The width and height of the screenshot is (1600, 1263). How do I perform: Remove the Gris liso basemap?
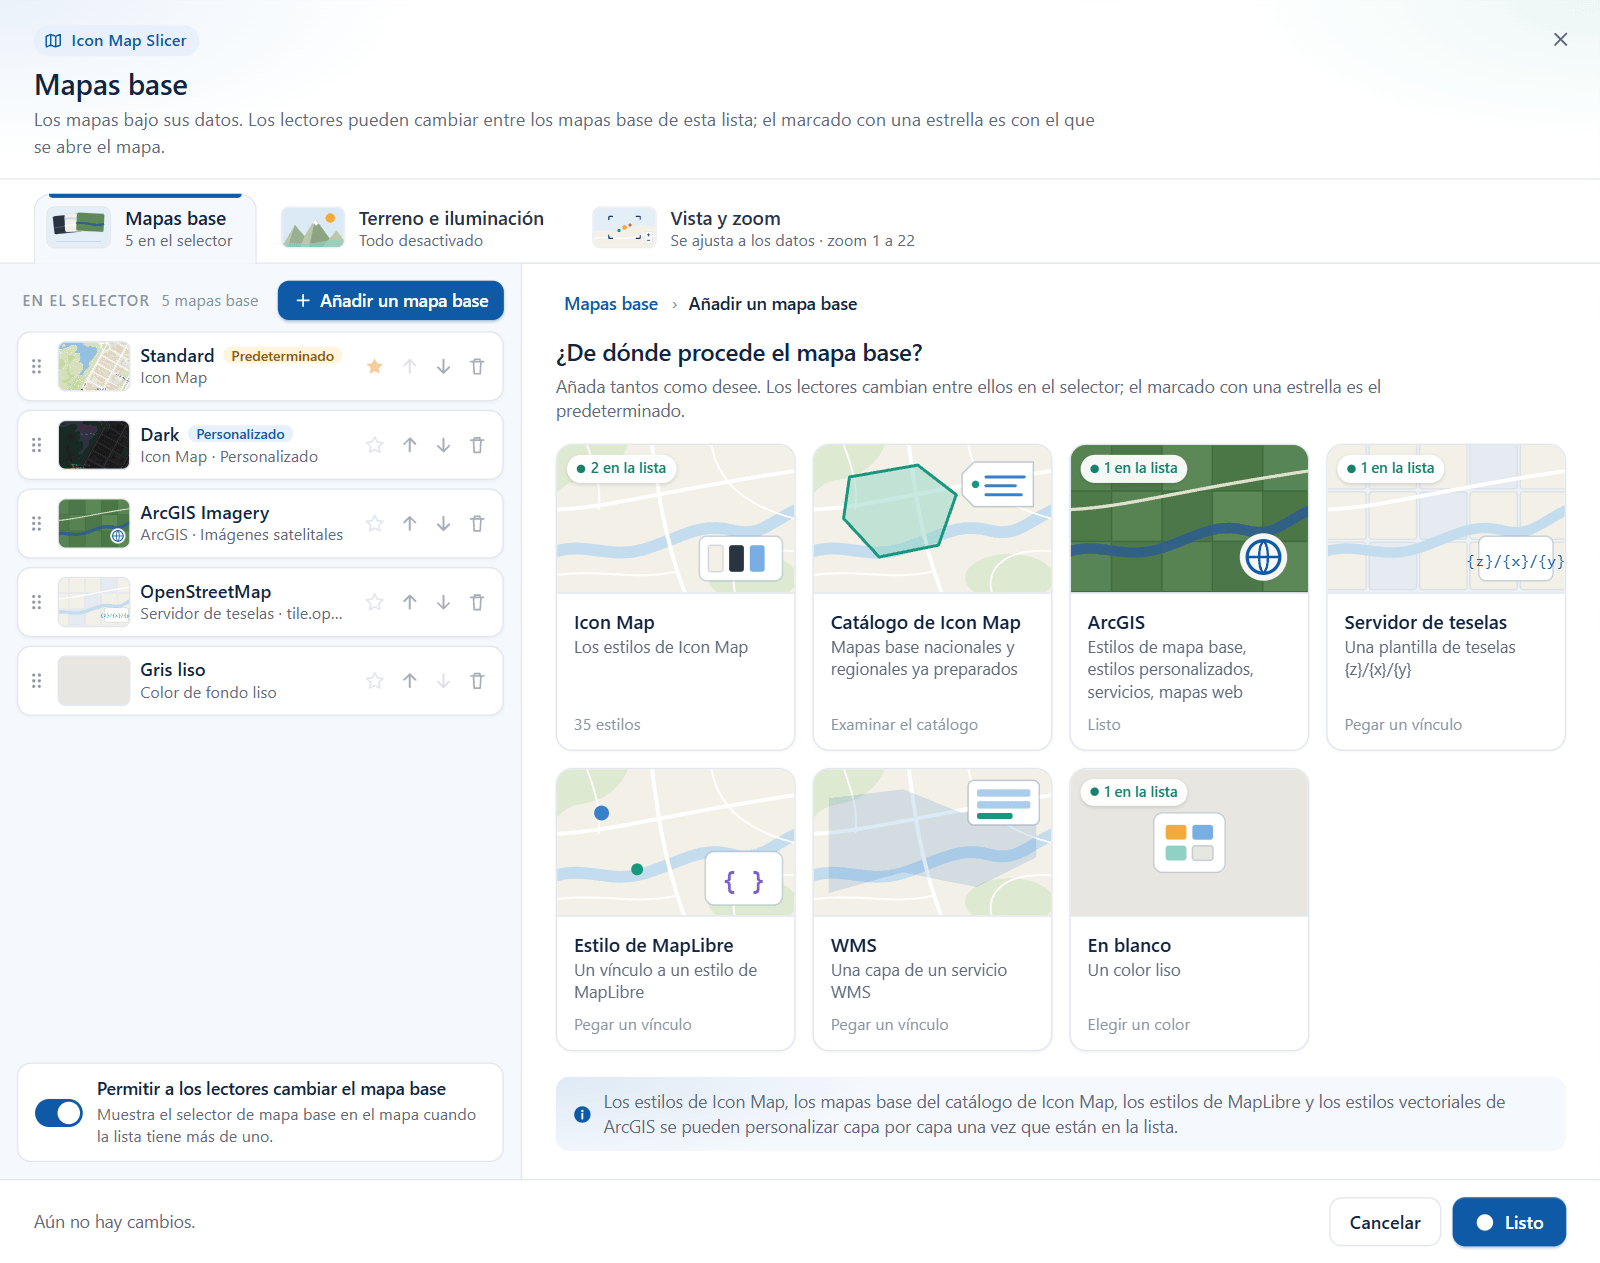click(x=477, y=681)
